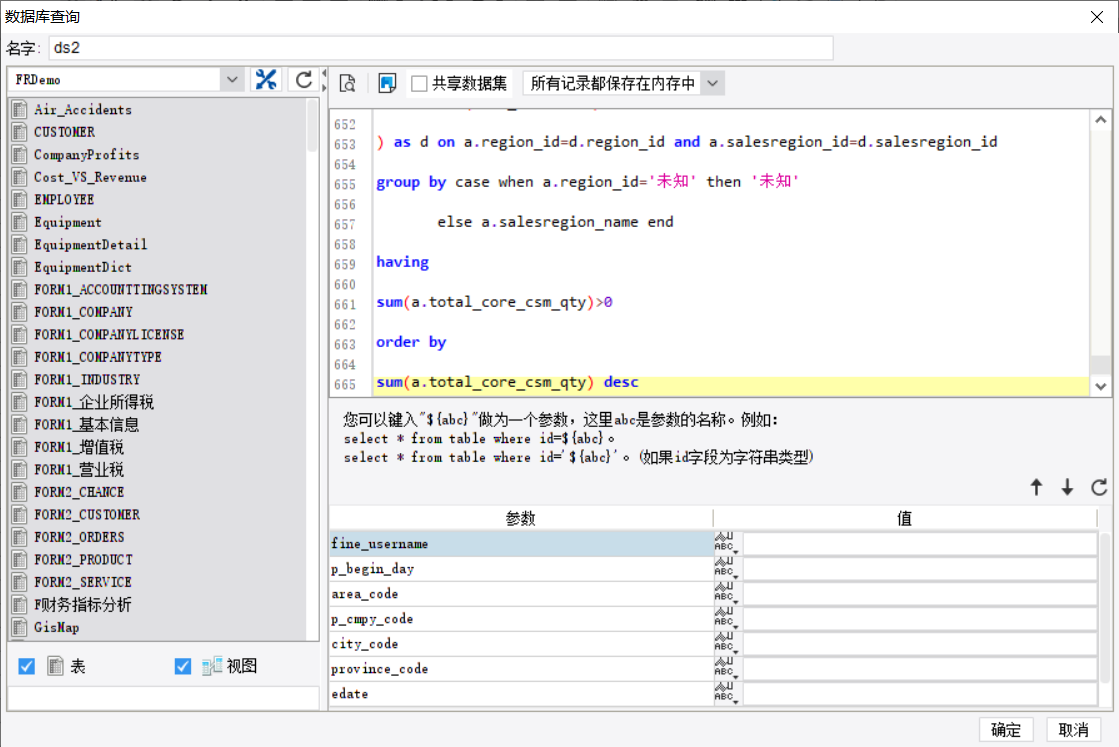Click the 取消 button
Viewport: 1119px width, 747px height.
[1073, 730]
